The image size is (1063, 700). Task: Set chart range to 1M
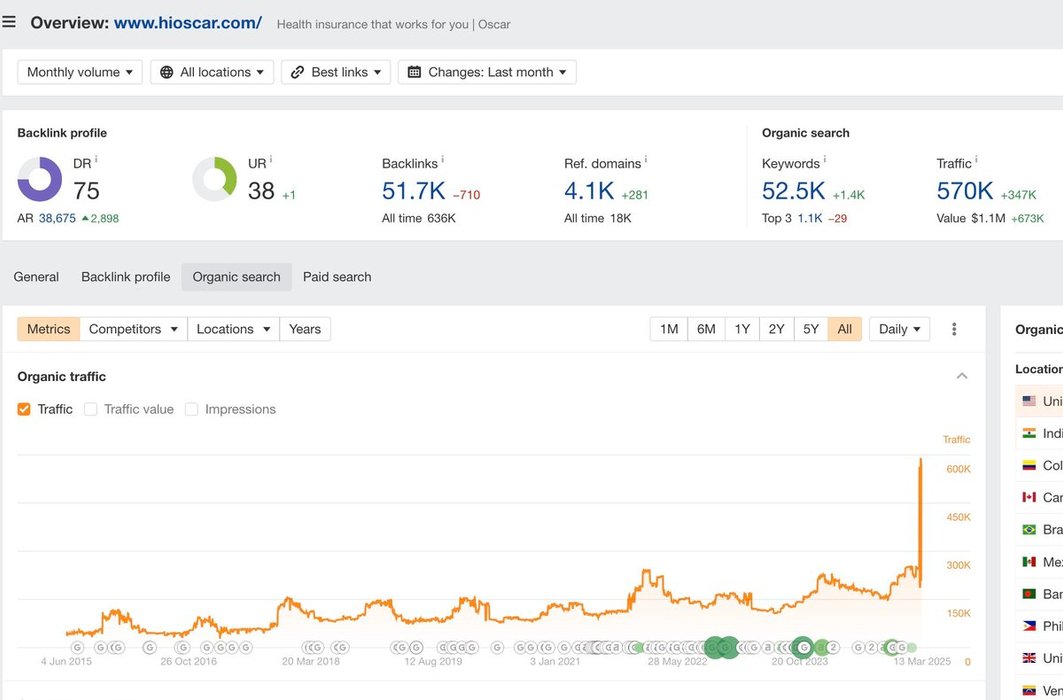pyautogui.click(x=669, y=329)
